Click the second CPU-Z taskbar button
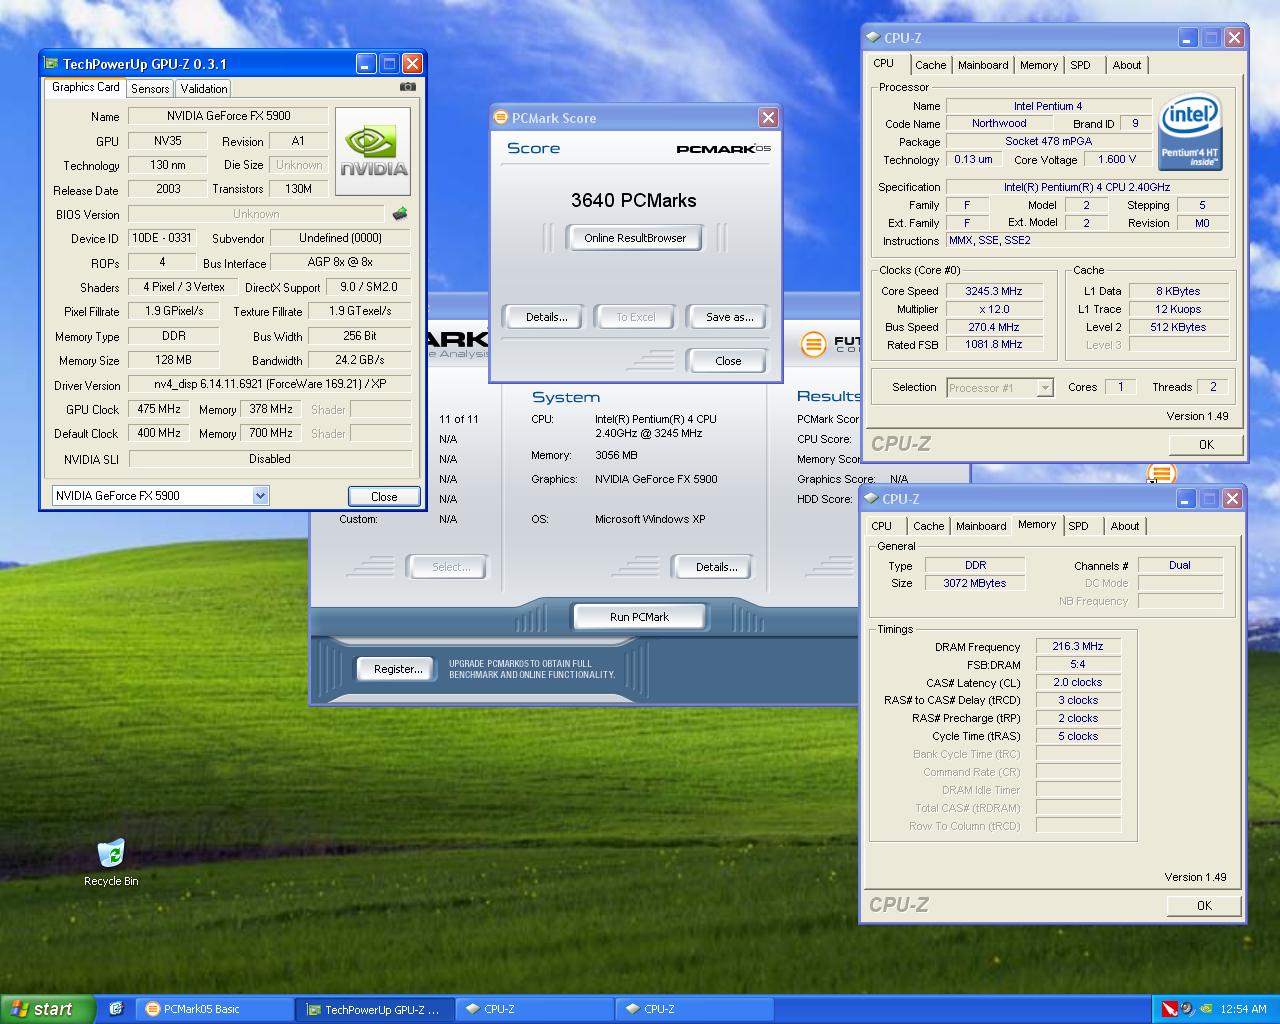Image resolution: width=1280 pixels, height=1024 pixels. 696,1009
